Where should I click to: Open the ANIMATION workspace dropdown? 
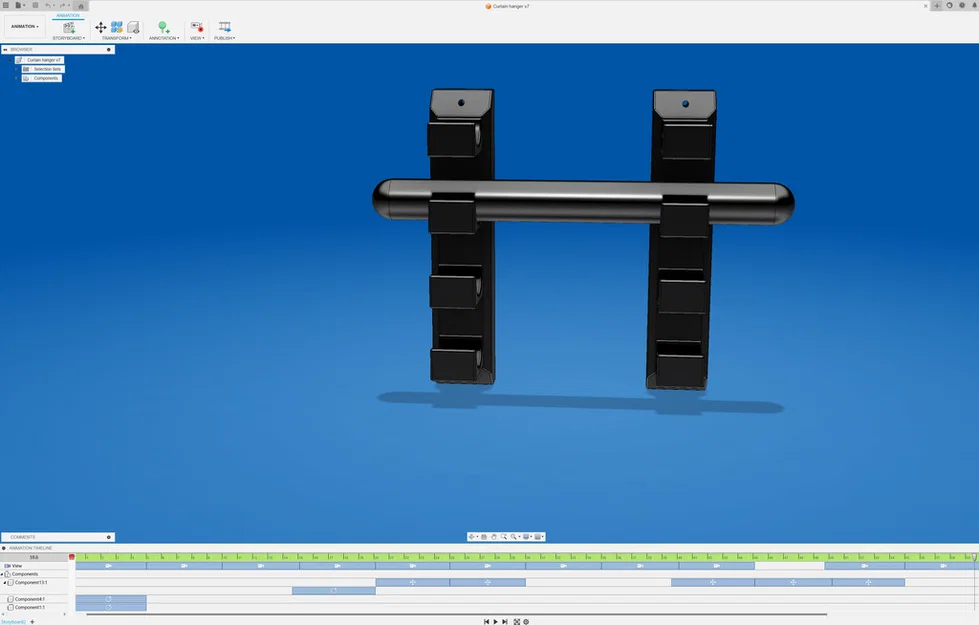(x=24, y=26)
